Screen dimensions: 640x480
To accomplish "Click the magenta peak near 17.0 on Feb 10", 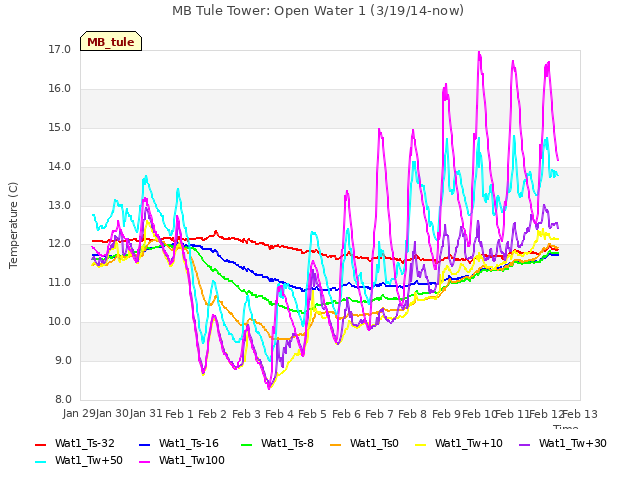I will coord(479,52).
